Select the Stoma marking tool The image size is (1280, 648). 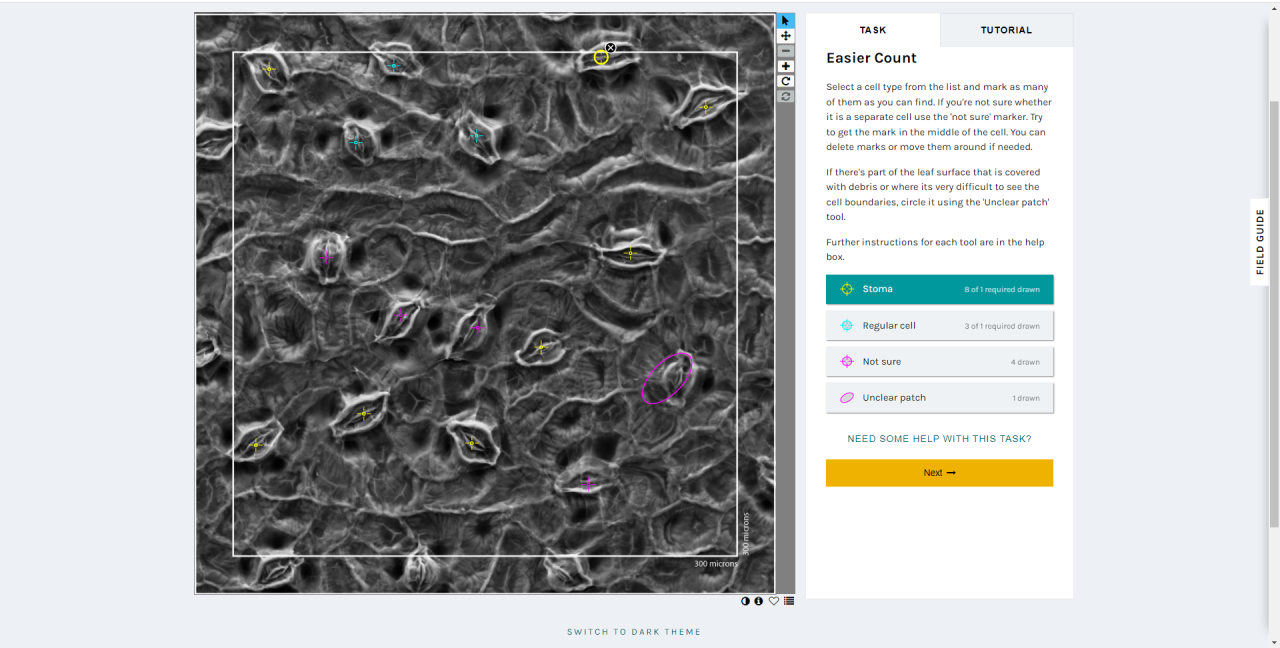click(939, 289)
